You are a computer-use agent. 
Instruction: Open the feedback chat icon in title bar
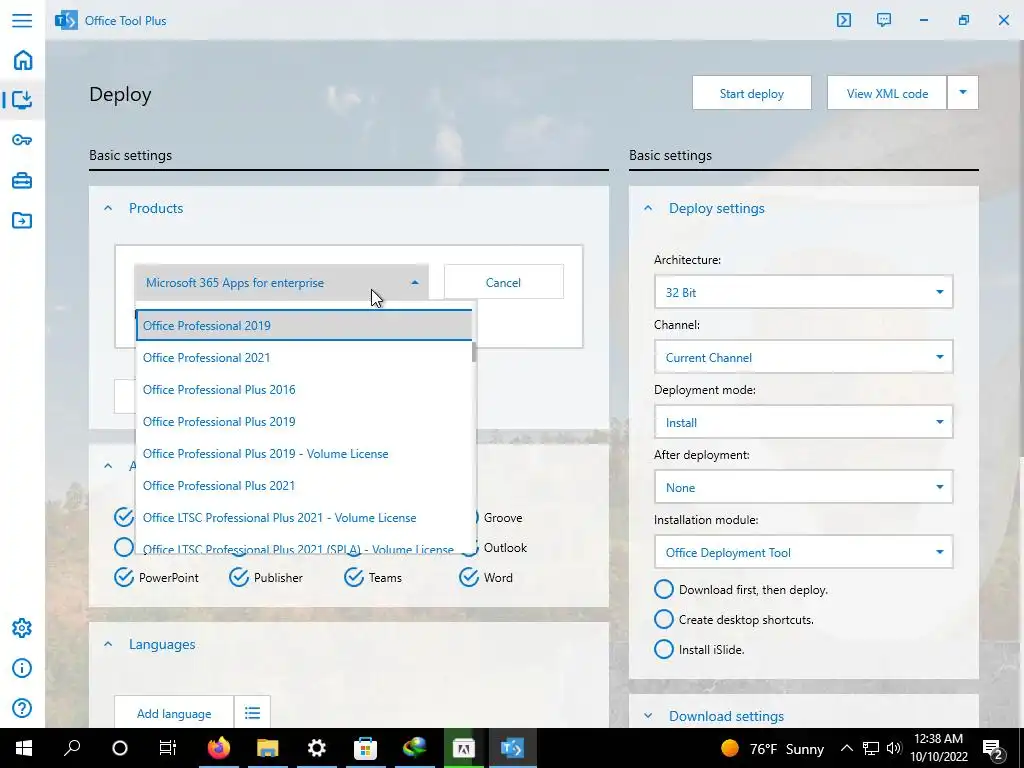[884, 20]
